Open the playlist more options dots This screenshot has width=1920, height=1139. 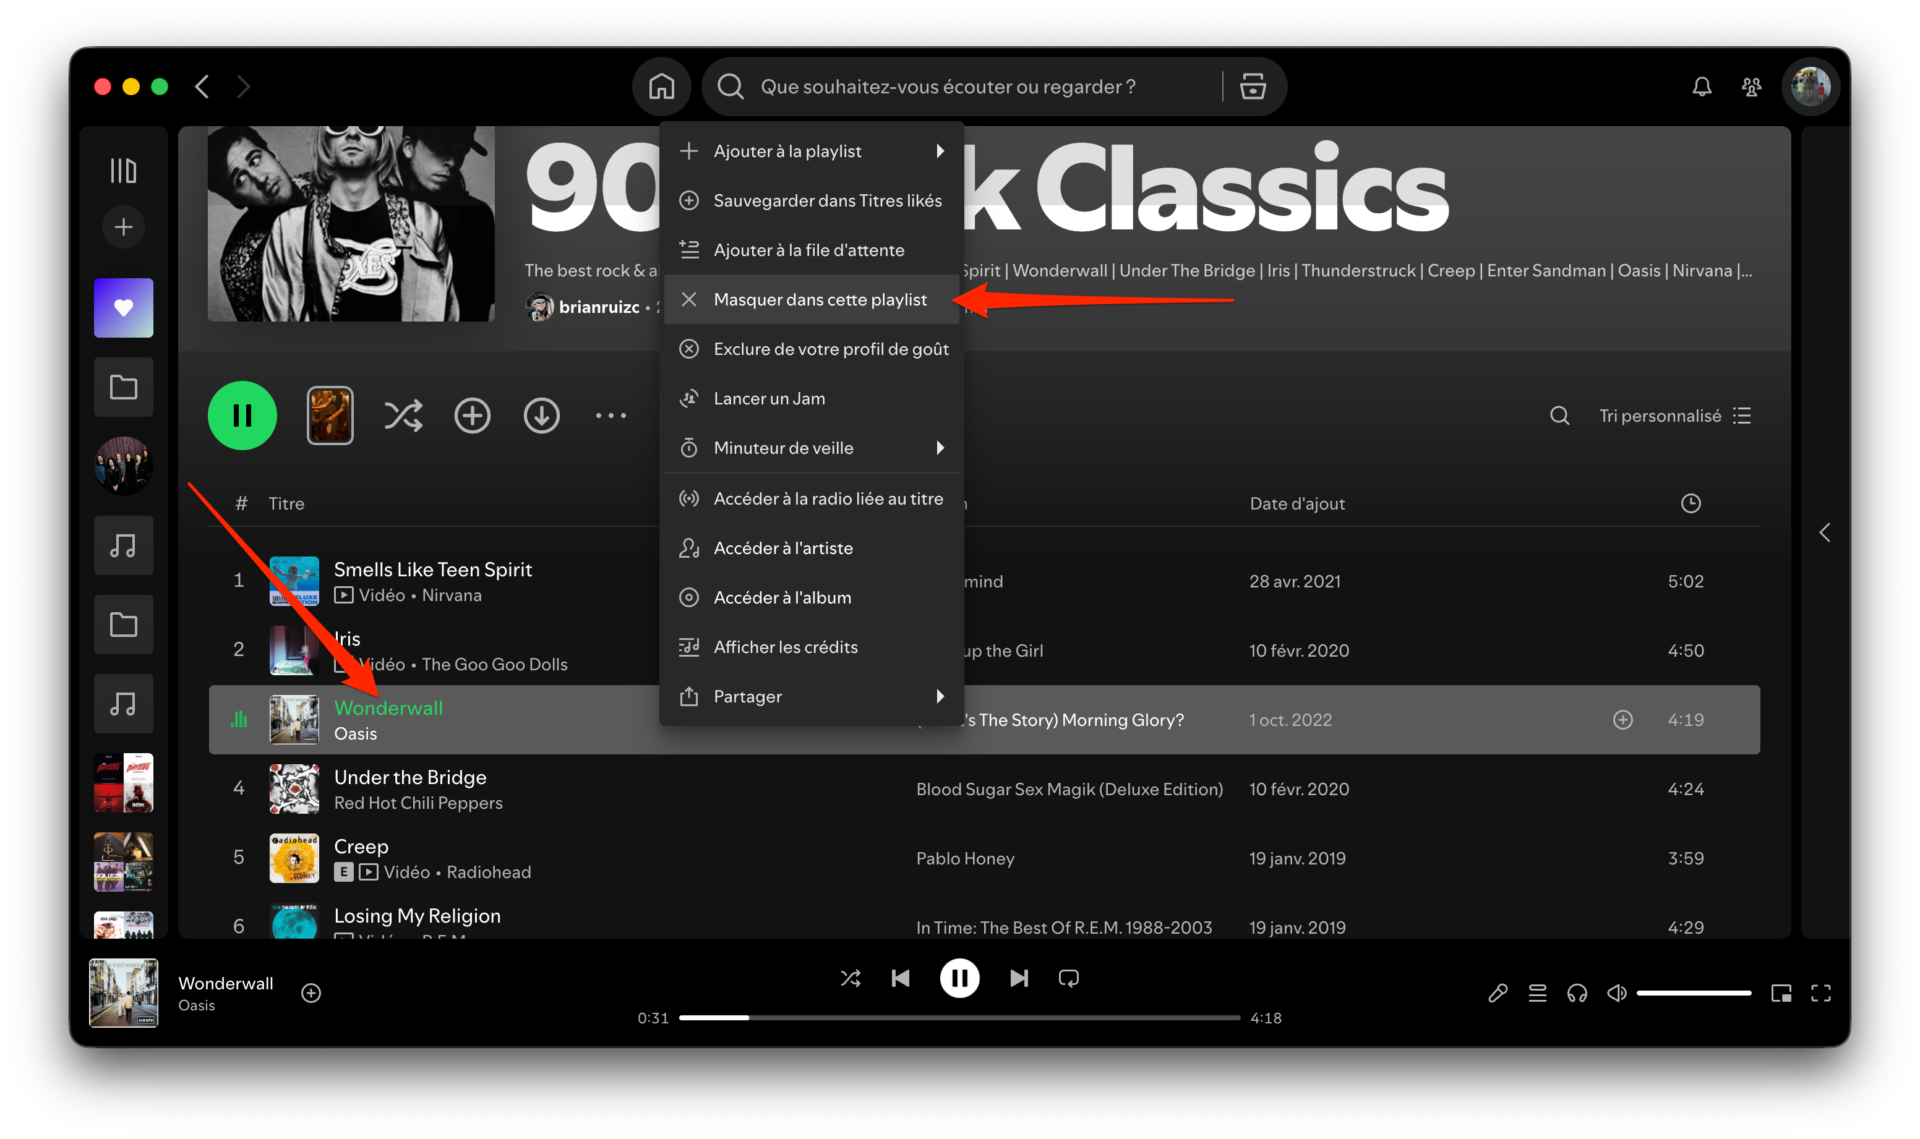[x=611, y=415]
